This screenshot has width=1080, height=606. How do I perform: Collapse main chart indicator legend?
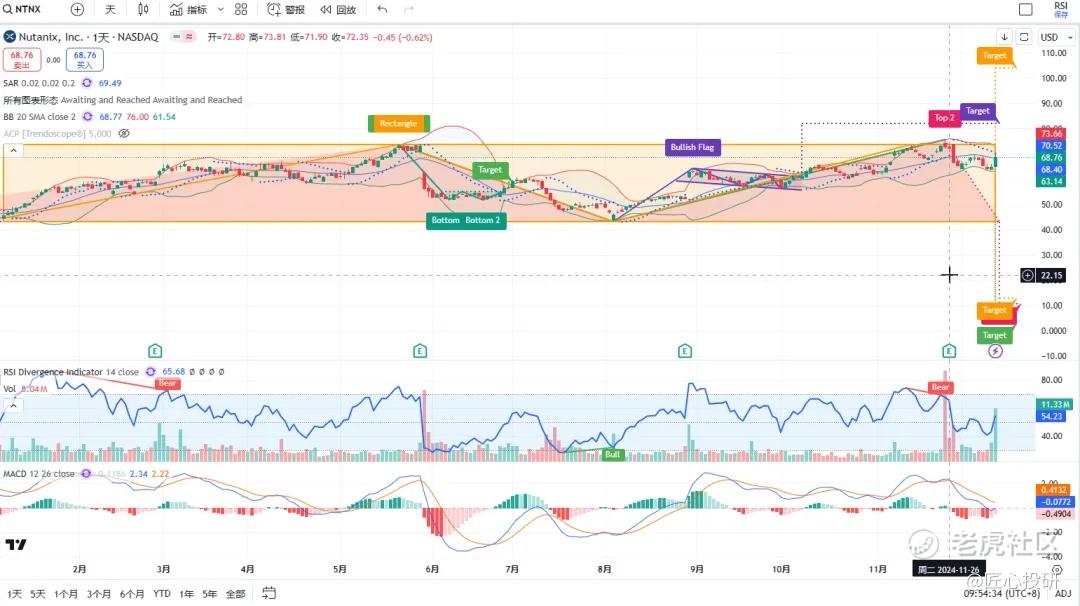coord(13,150)
